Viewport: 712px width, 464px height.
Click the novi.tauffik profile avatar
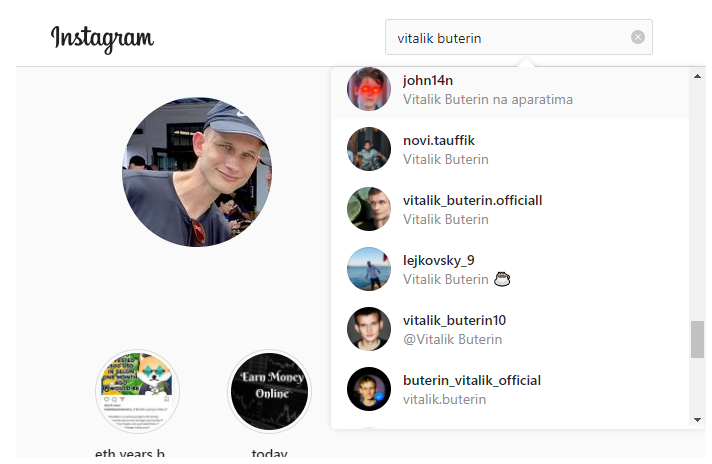click(369, 149)
